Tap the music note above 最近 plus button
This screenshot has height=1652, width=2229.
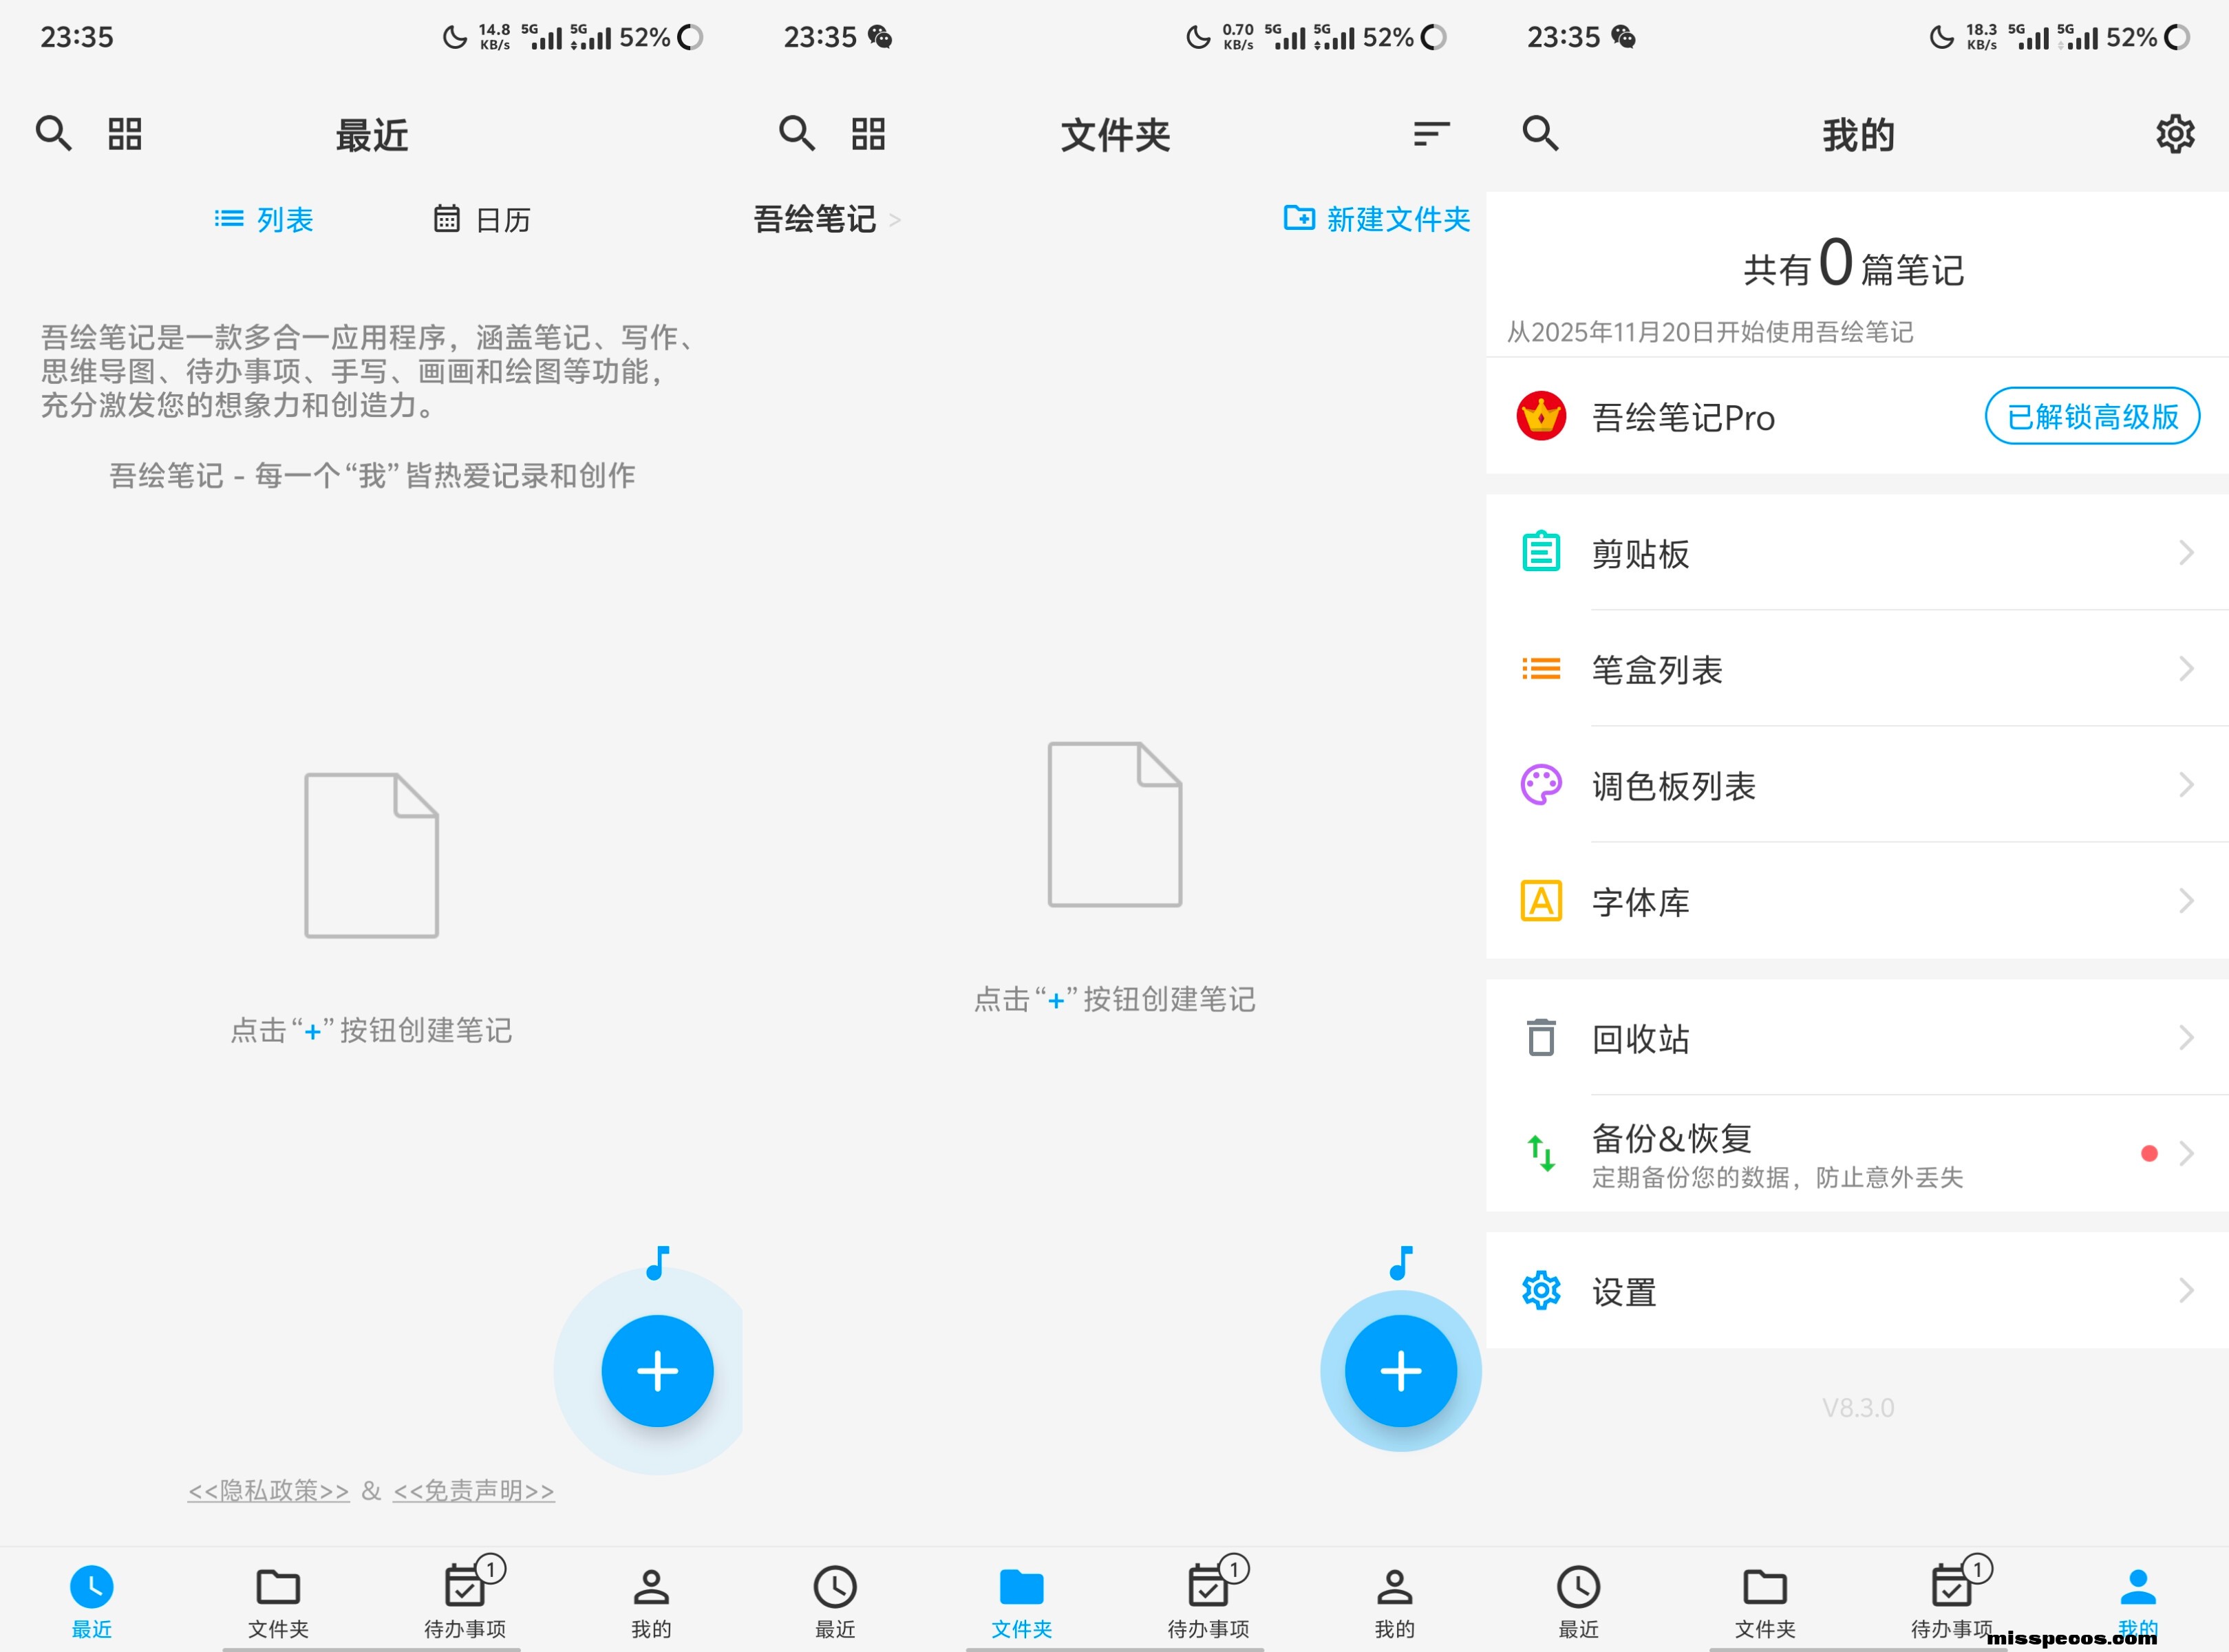(657, 1263)
